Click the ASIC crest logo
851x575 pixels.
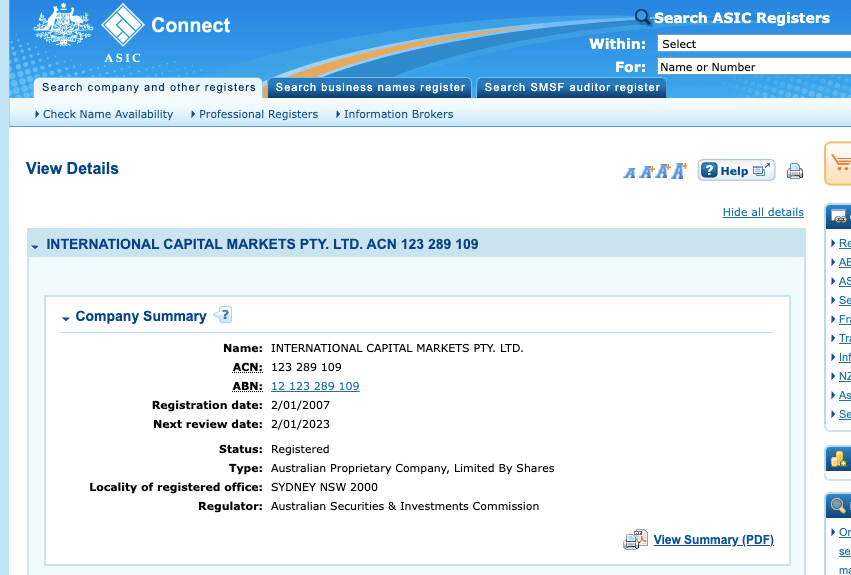63,24
